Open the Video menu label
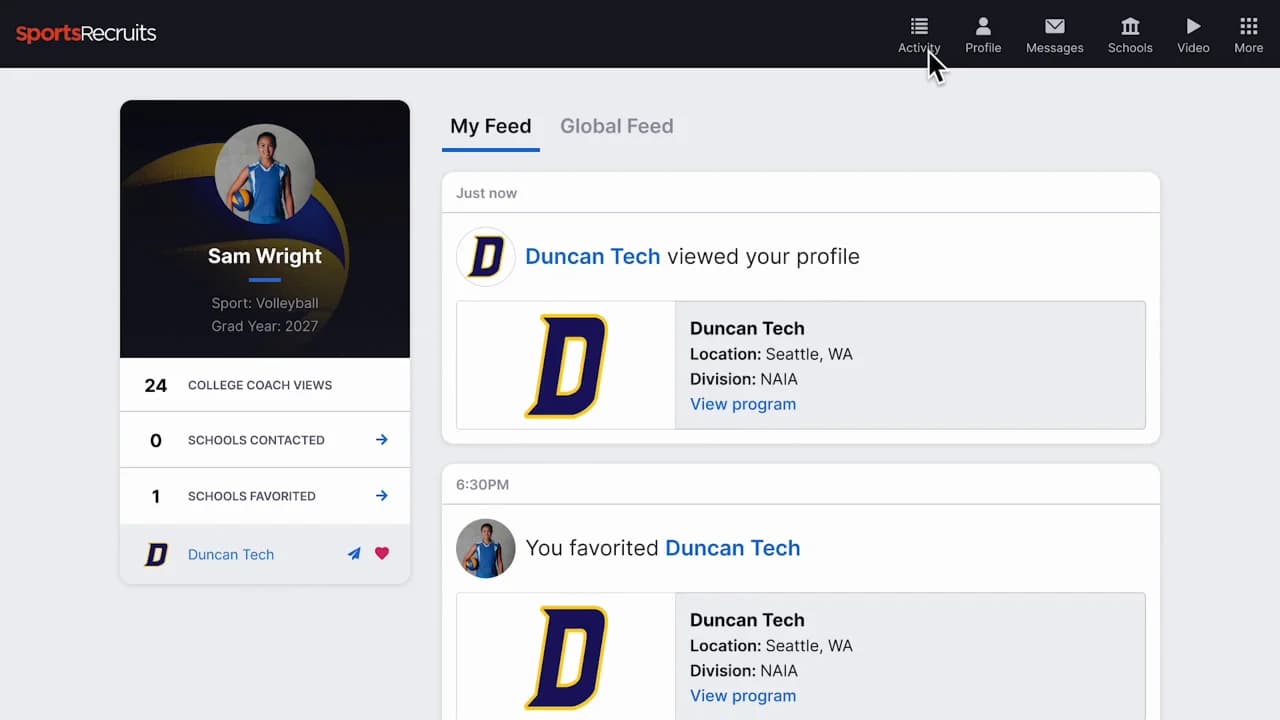Viewport: 1280px width, 720px height. 1193,48
